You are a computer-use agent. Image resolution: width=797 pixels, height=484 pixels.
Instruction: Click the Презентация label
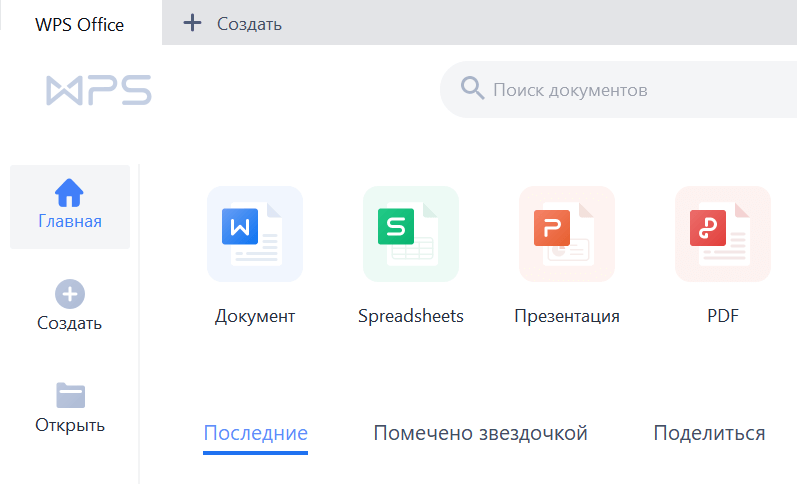567,316
